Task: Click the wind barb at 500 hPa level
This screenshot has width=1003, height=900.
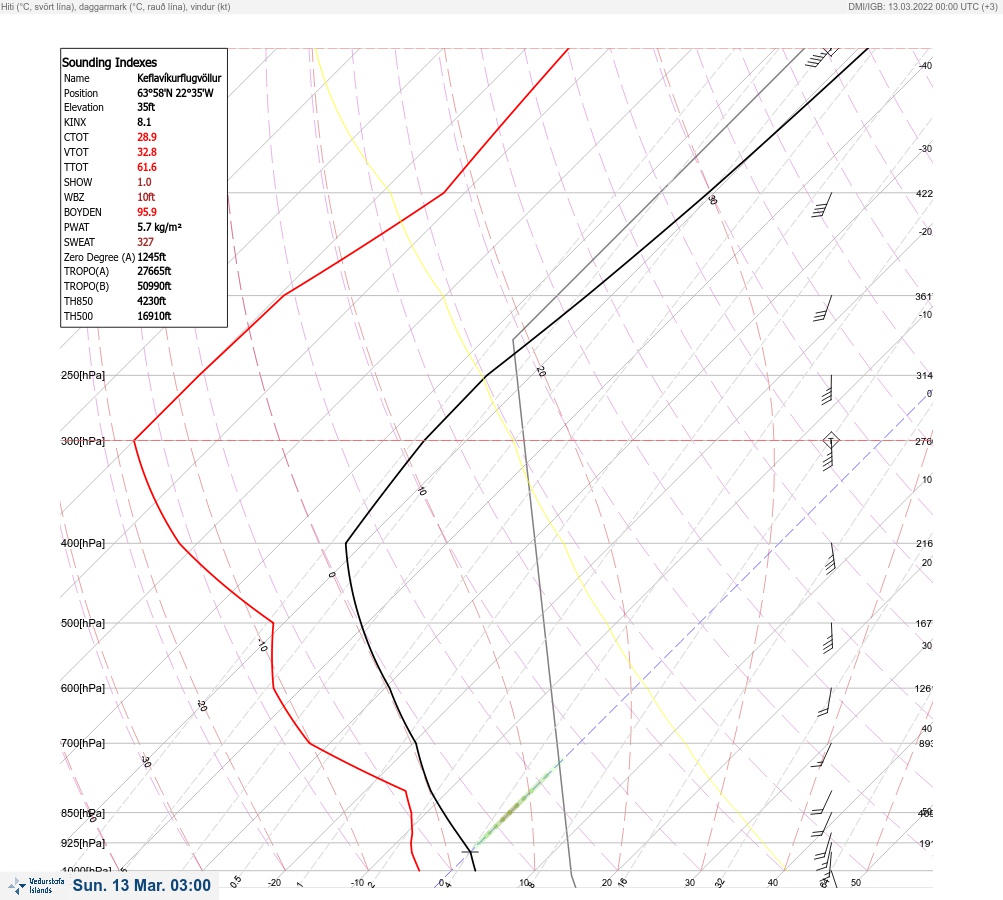Action: pyautogui.click(x=830, y=638)
